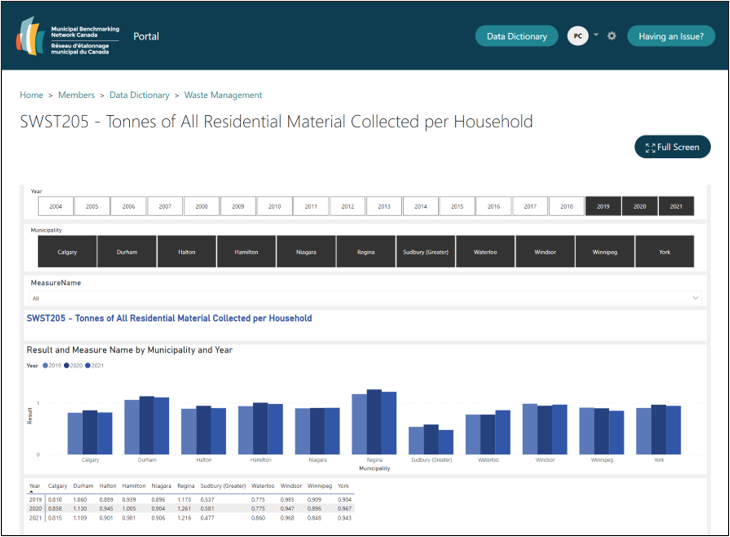Viewport: 730px width, 537px height.
Task: Deselect the Calgary municipality tile
Action: [x=67, y=252]
